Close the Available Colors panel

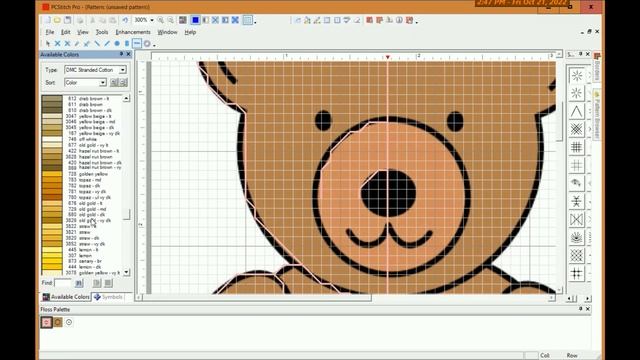[128, 54]
